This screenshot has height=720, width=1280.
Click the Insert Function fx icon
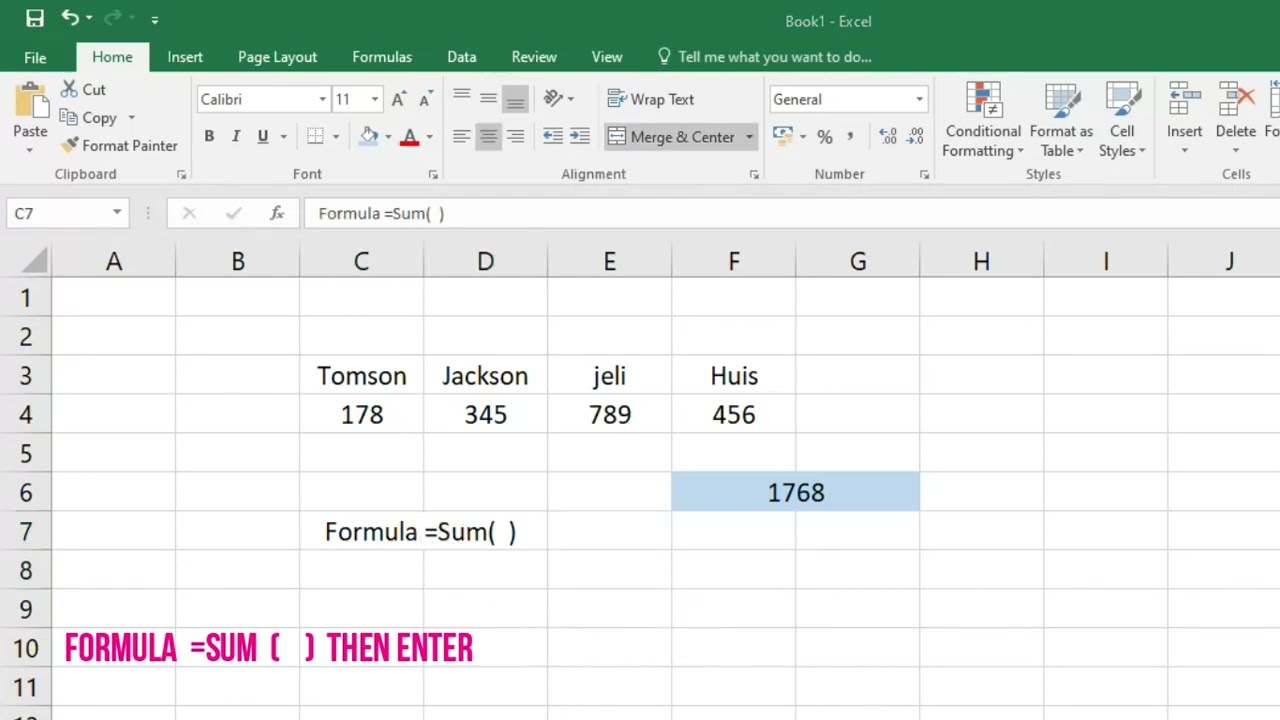click(277, 213)
